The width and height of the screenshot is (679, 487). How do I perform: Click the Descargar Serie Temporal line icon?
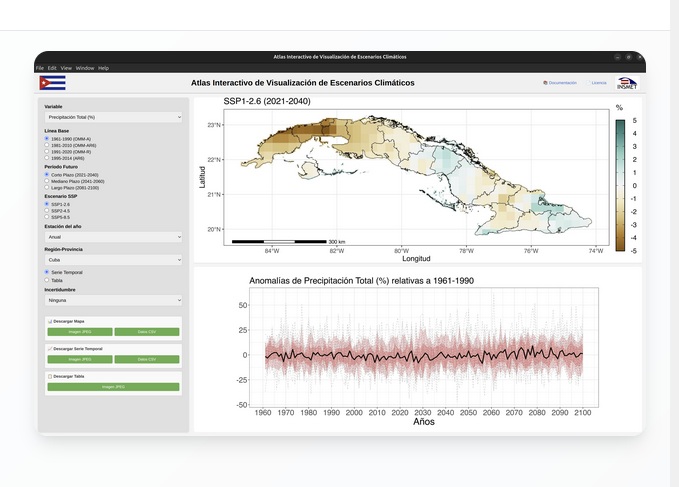point(50,348)
